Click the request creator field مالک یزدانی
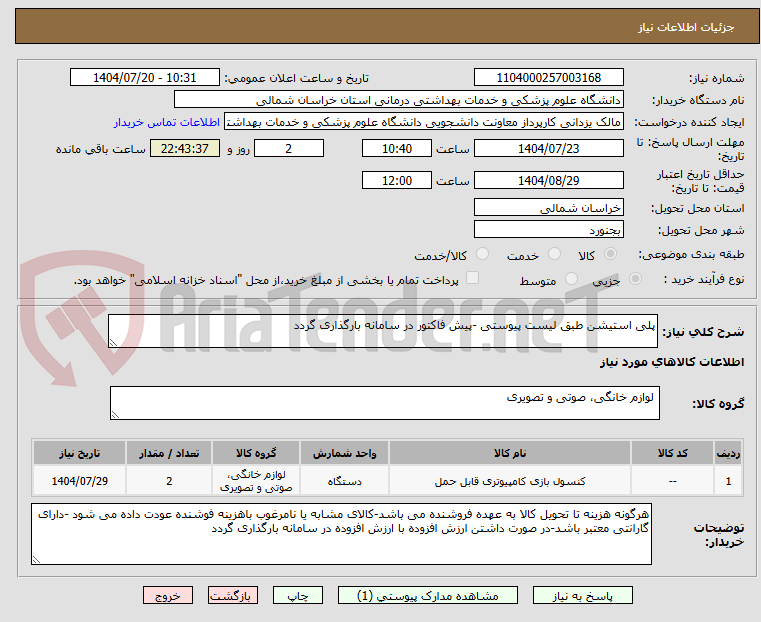Screen dimensions: 761x622 click(x=424, y=122)
